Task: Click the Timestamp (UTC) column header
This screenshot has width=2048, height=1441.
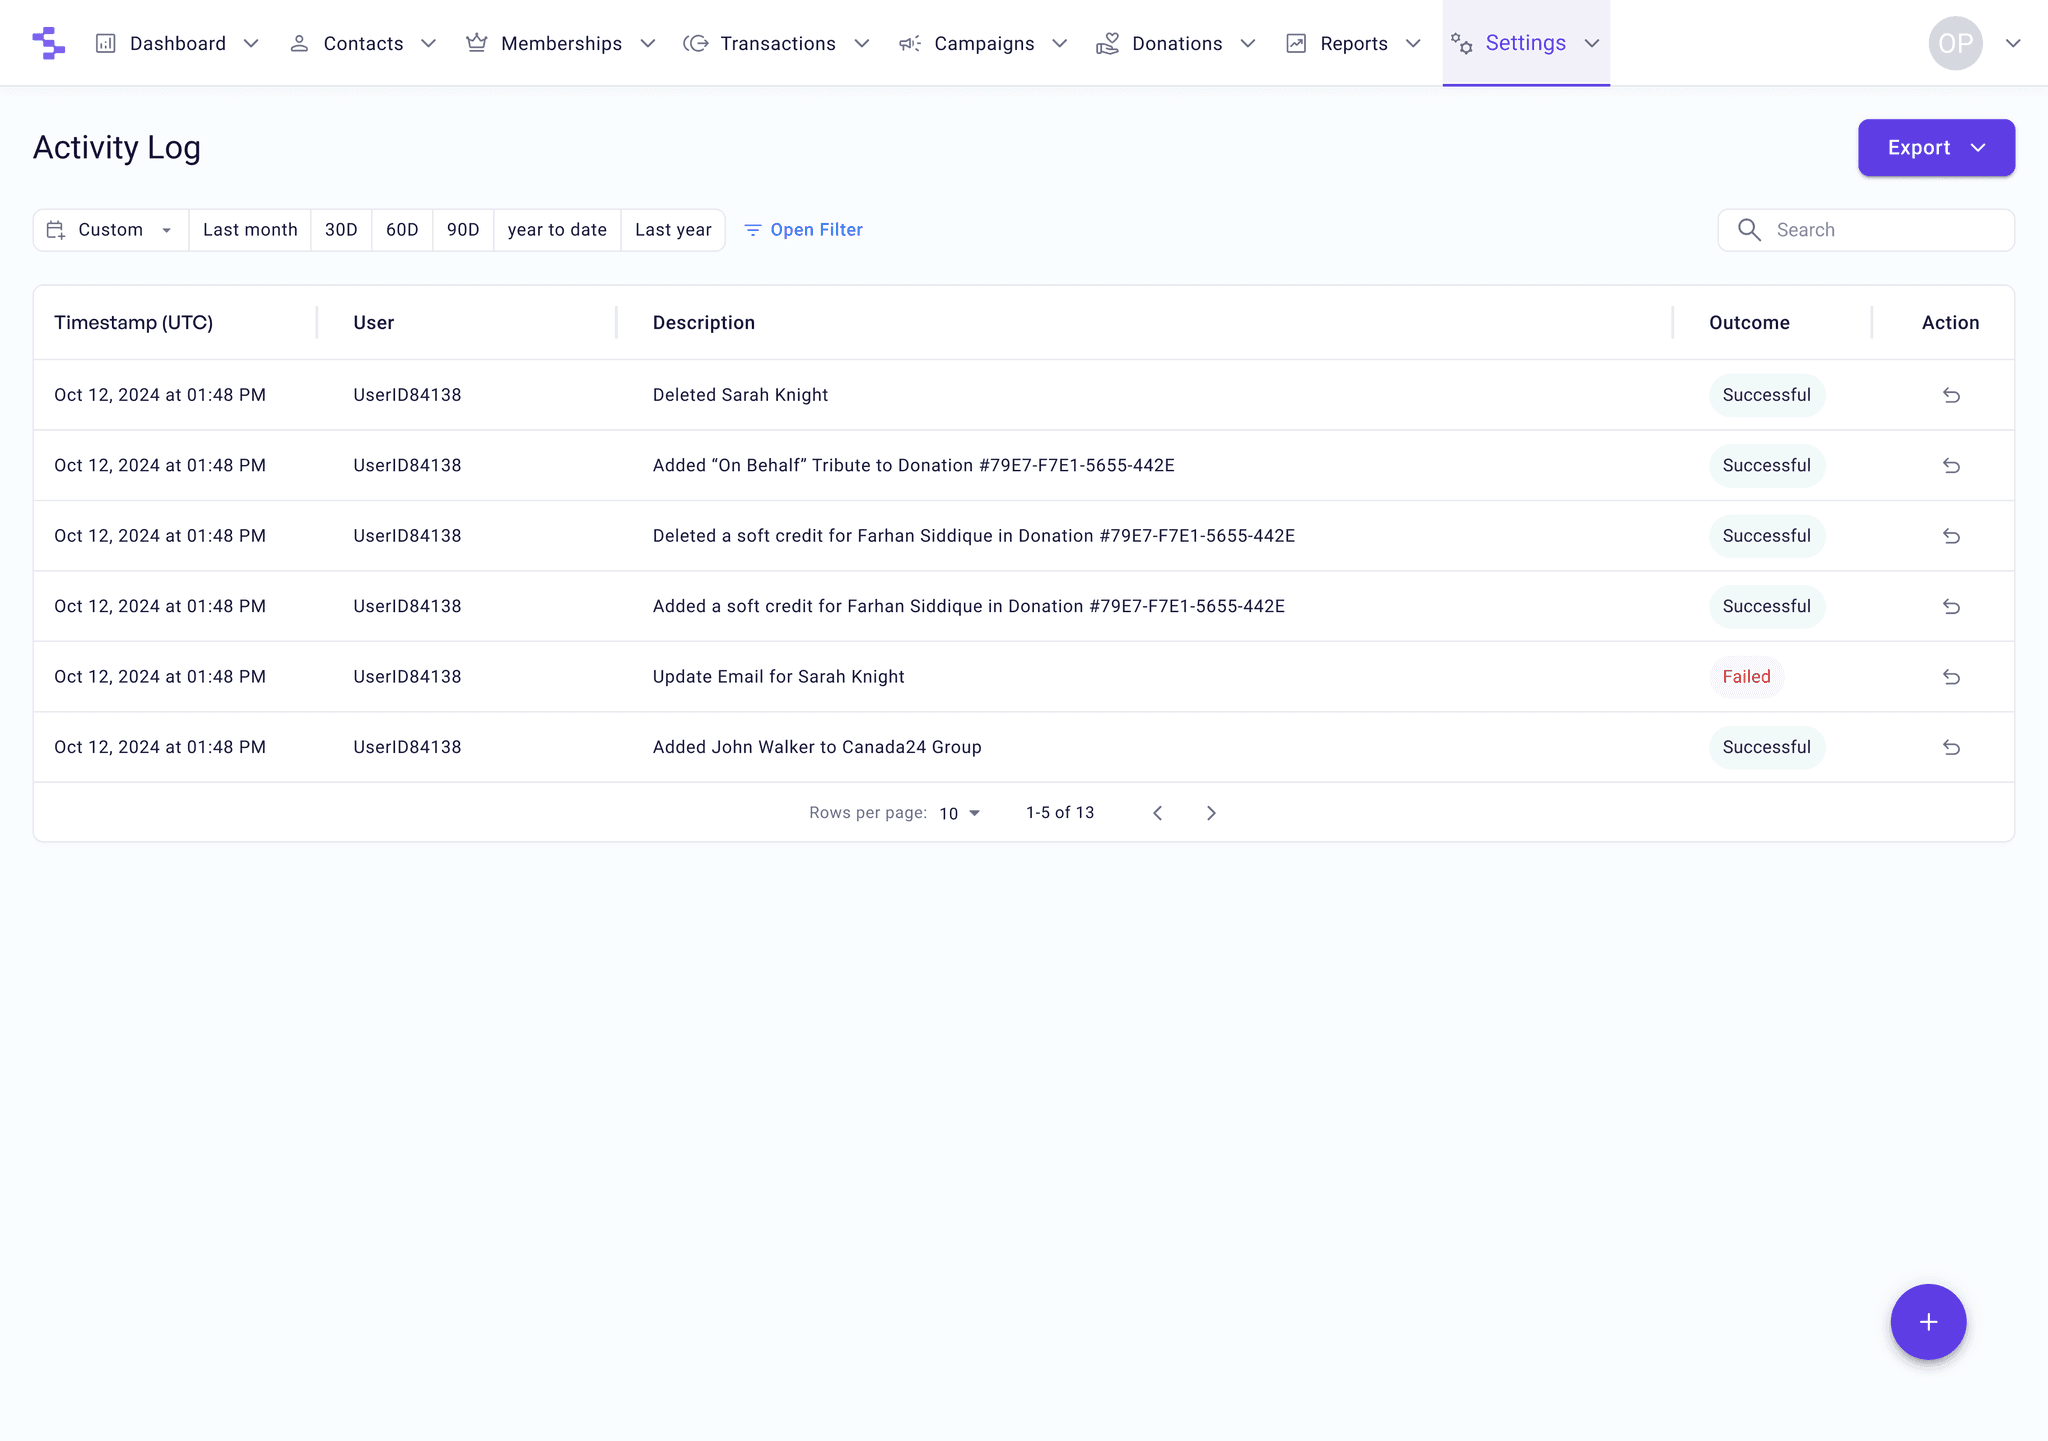Action: [134, 323]
